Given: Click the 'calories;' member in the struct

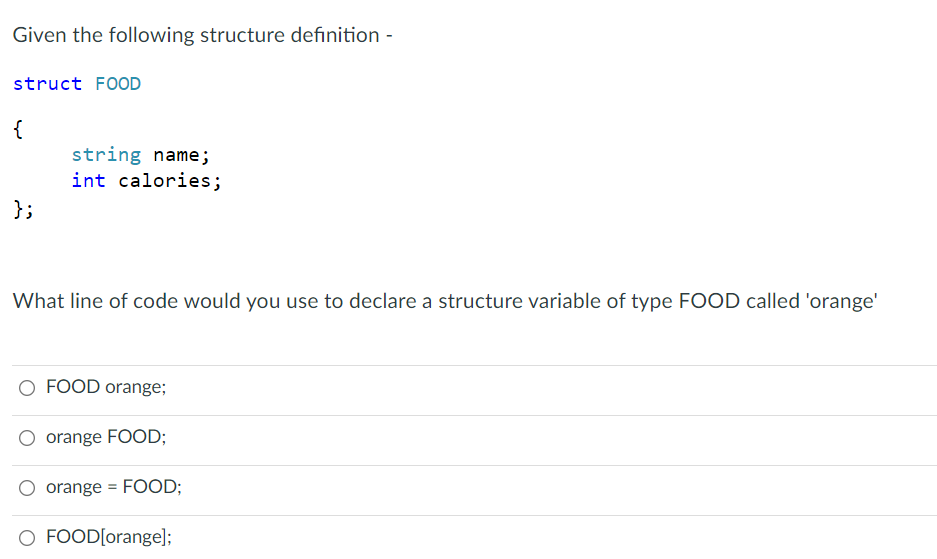Looking at the screenshot, I should coord(170,181).
